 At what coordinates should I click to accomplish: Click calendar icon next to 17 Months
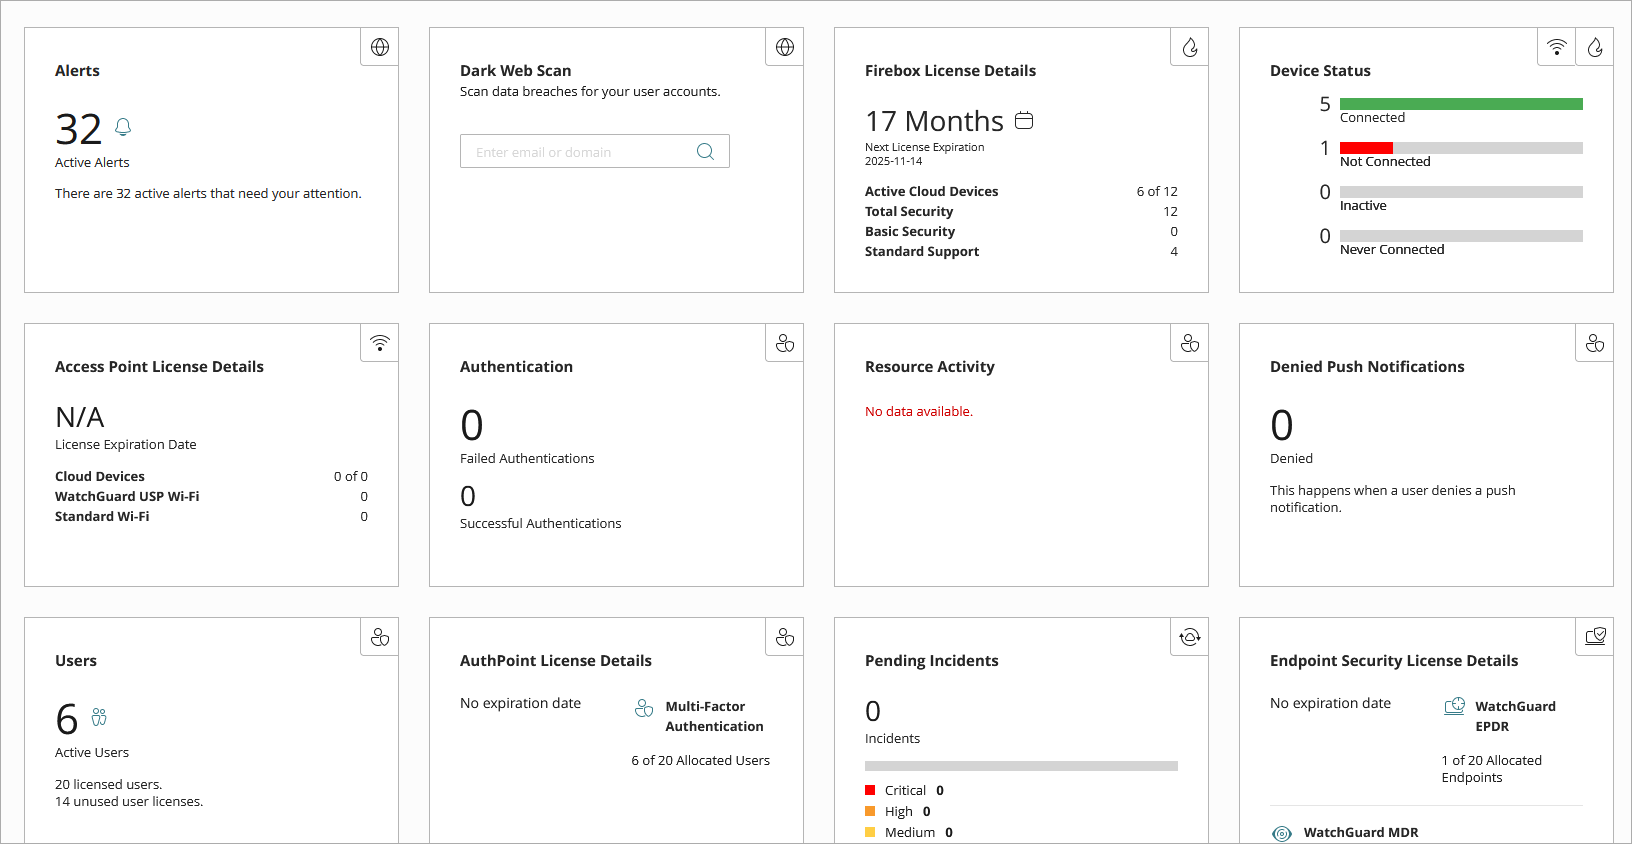coord(1024,120)
